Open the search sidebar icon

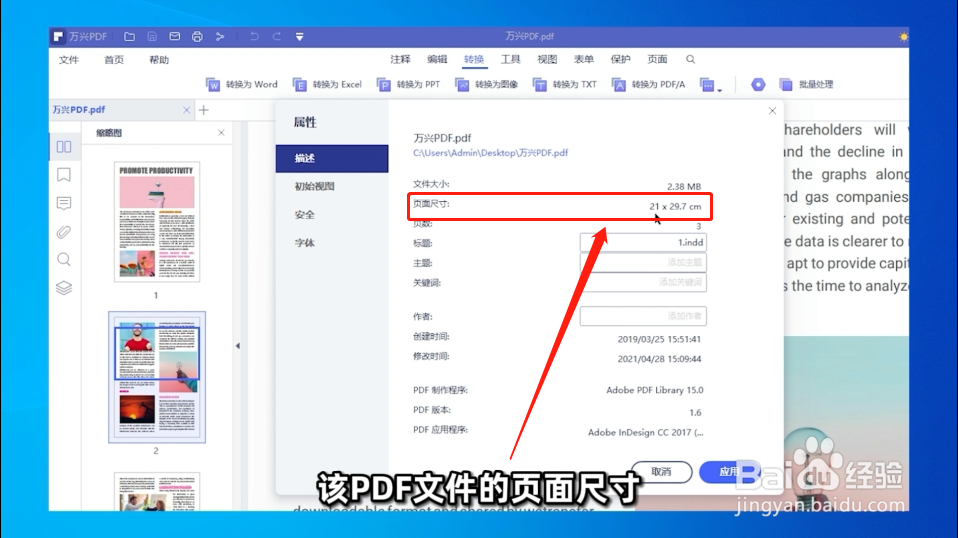(x=64, y=260)
